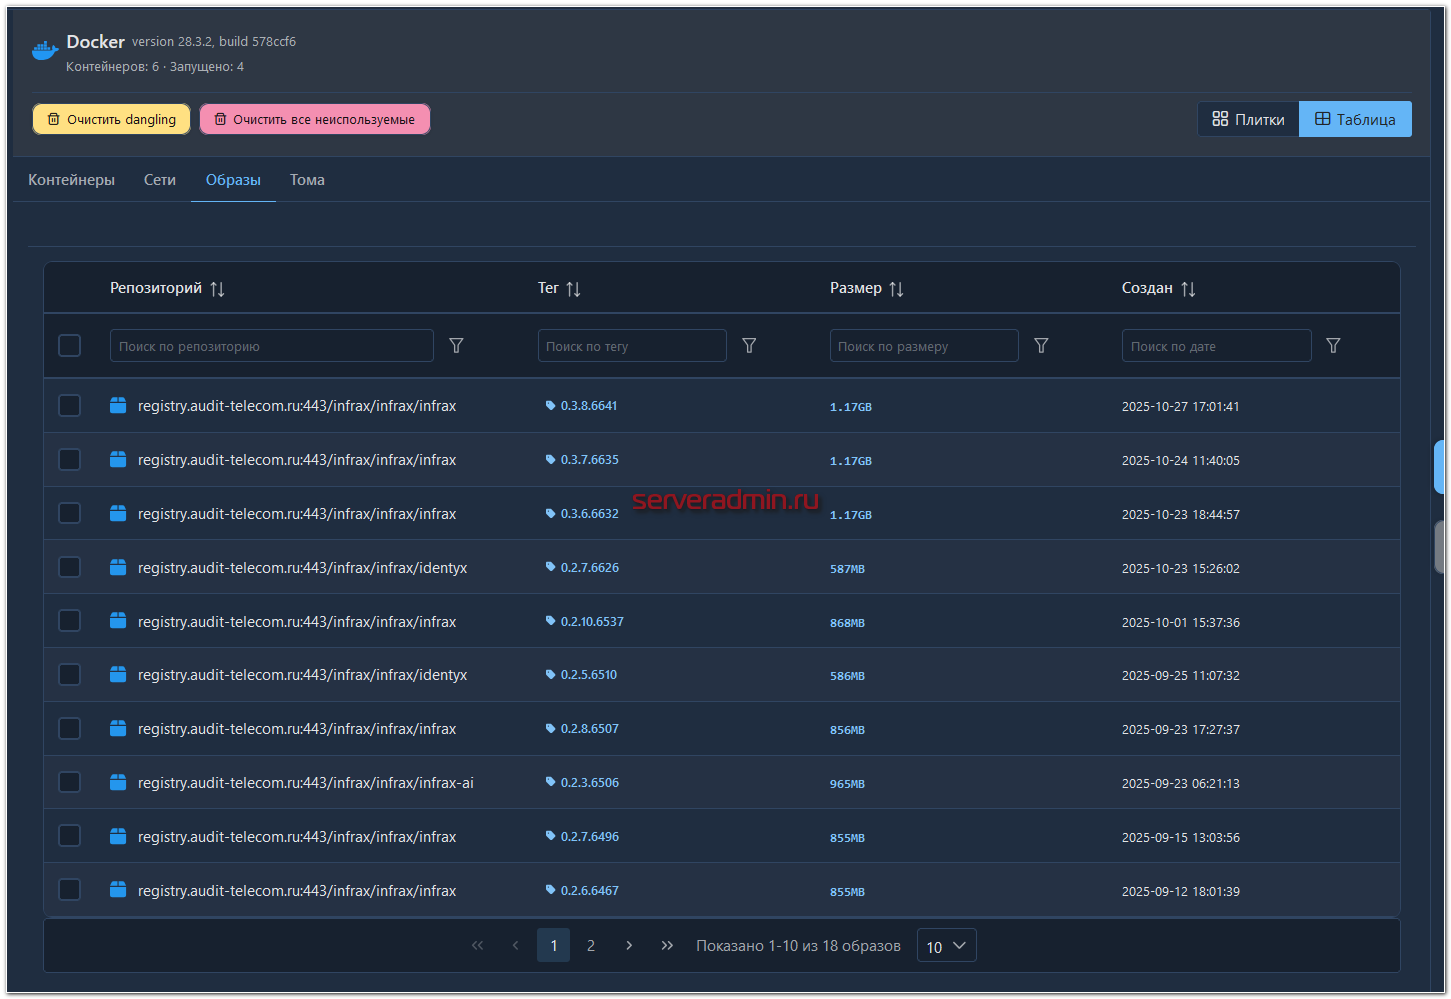Focus the Поиск по репозиторию input field

tap(271, 346)
